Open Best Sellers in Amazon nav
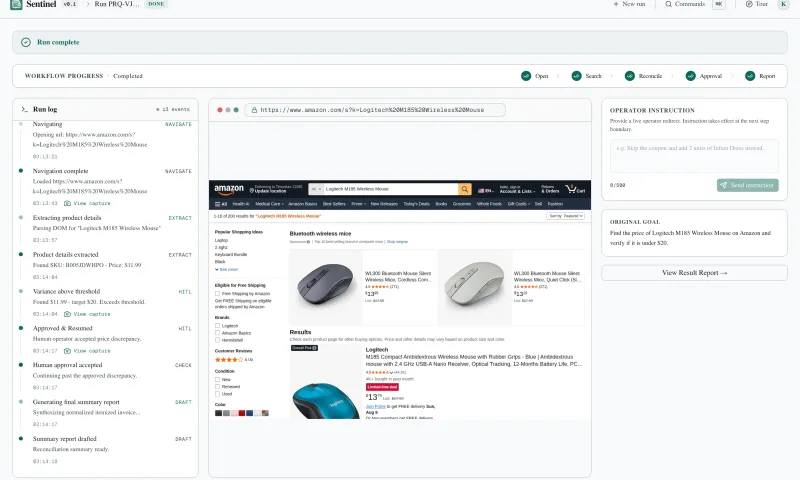Image resolution: width=800 pixels, height=480 pixels. pyautogui.click(x=334, y=204)
